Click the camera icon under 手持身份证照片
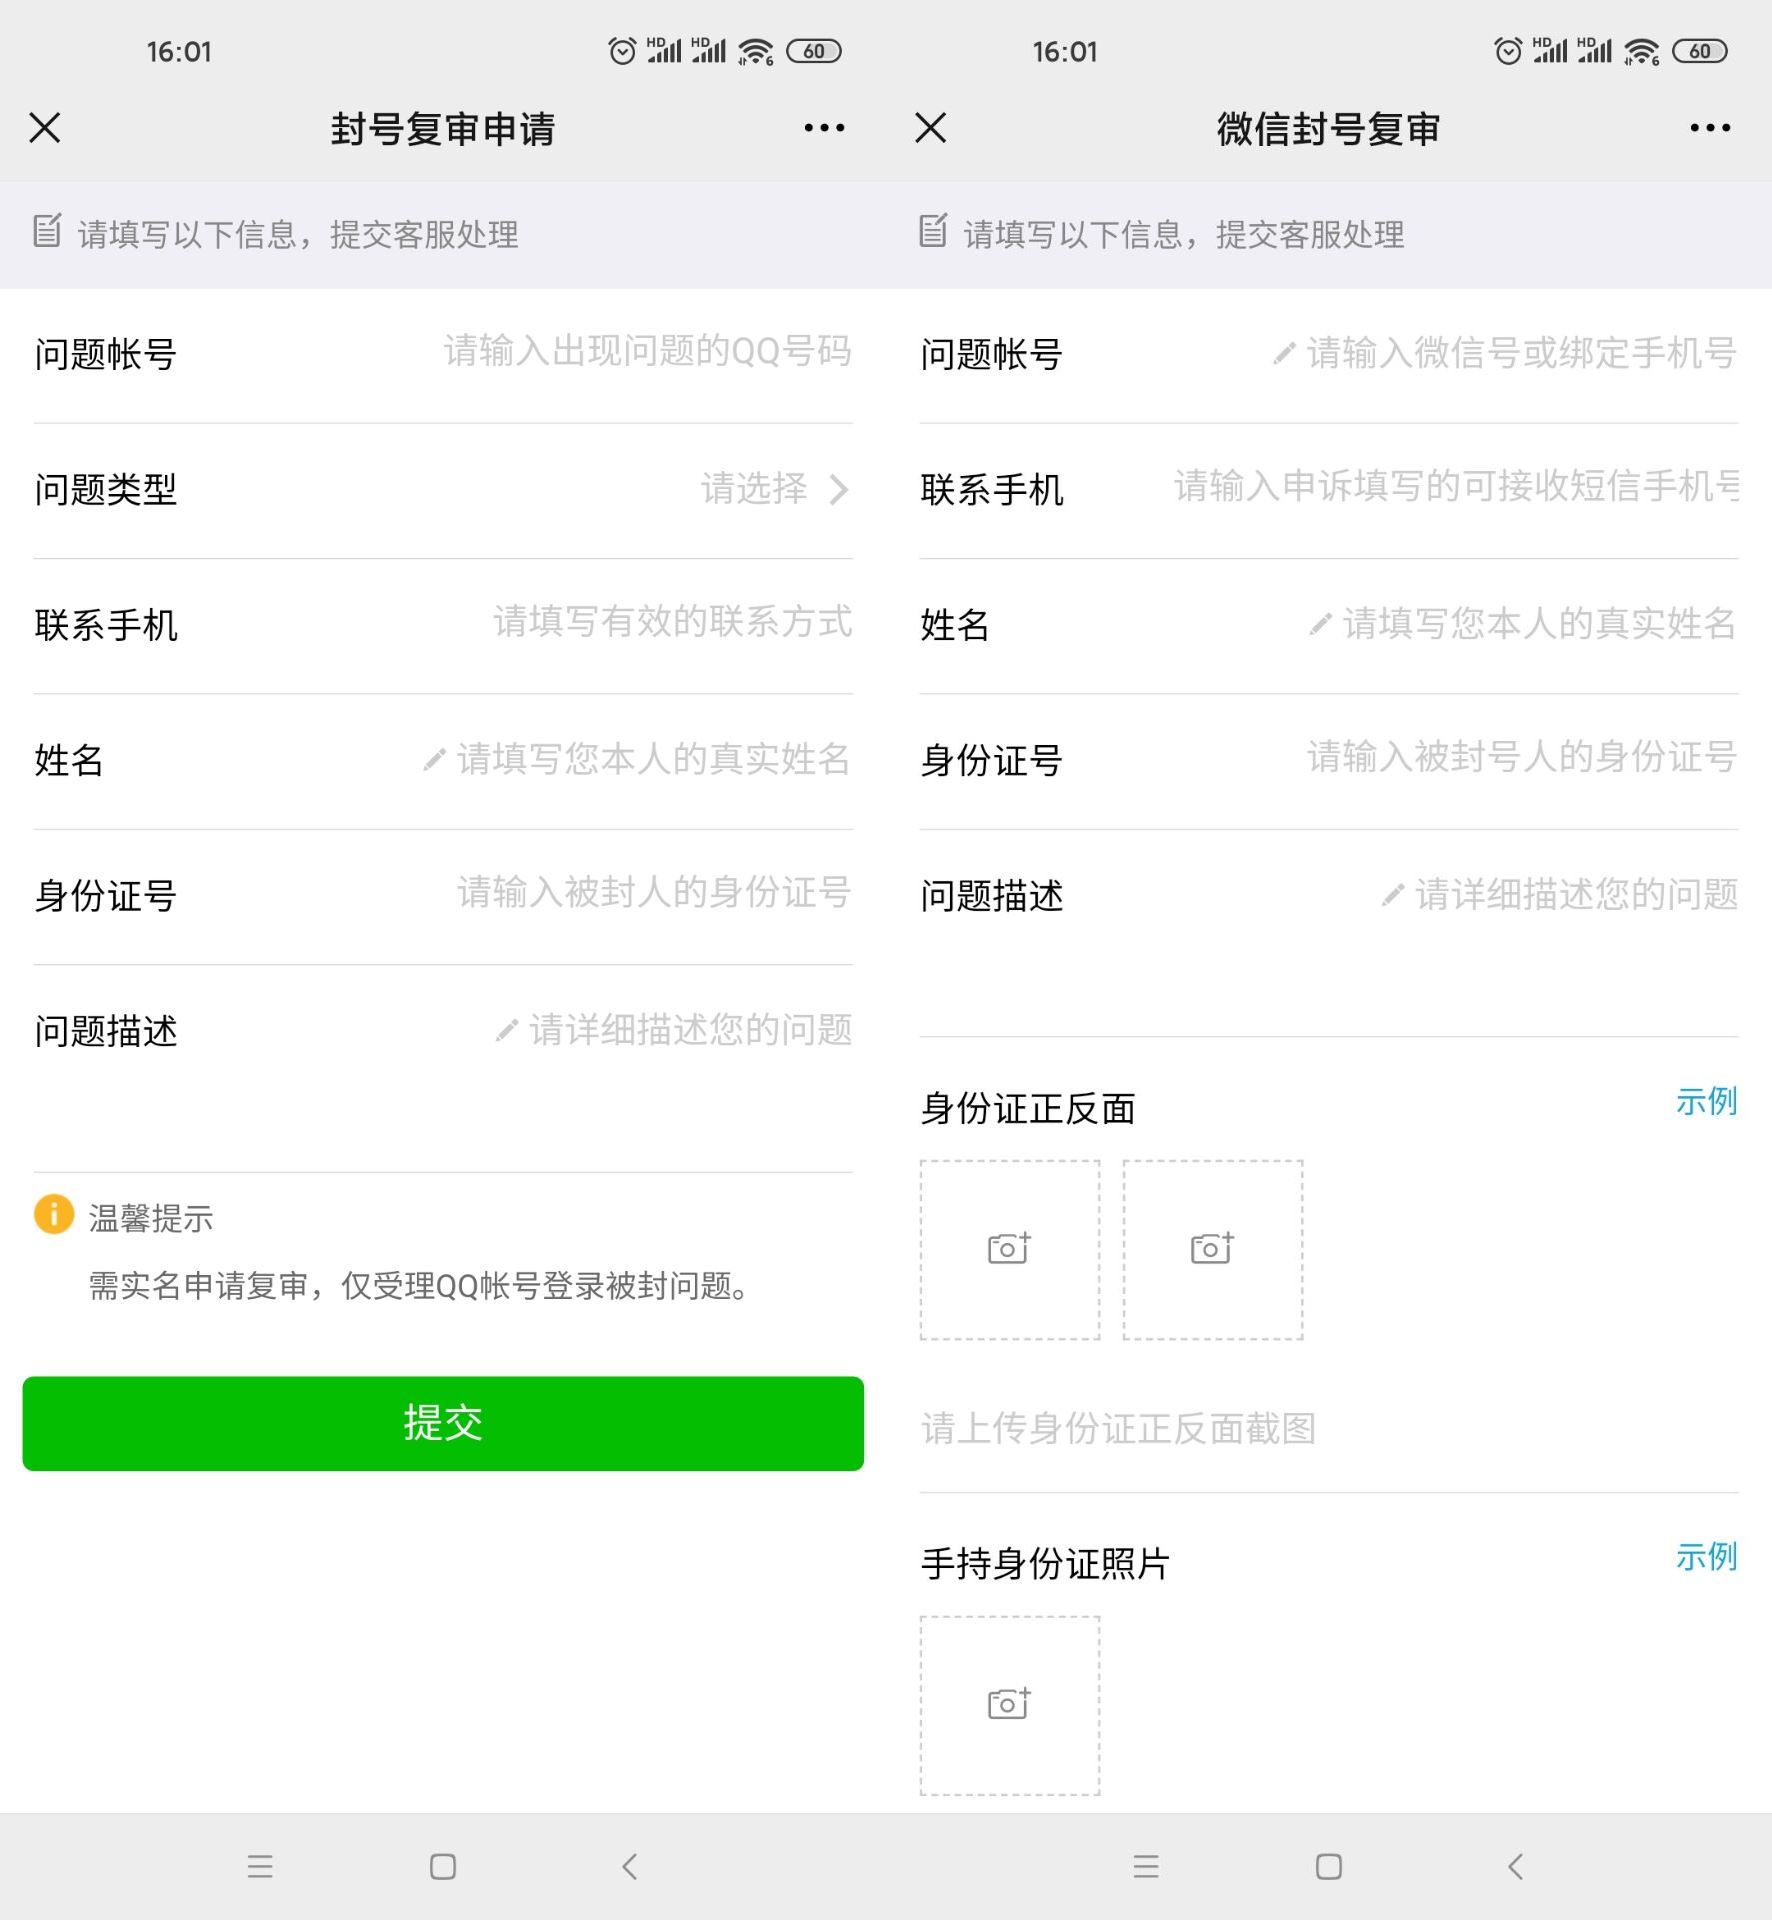The image size is (1772, 1920). coord(1009,1705)
